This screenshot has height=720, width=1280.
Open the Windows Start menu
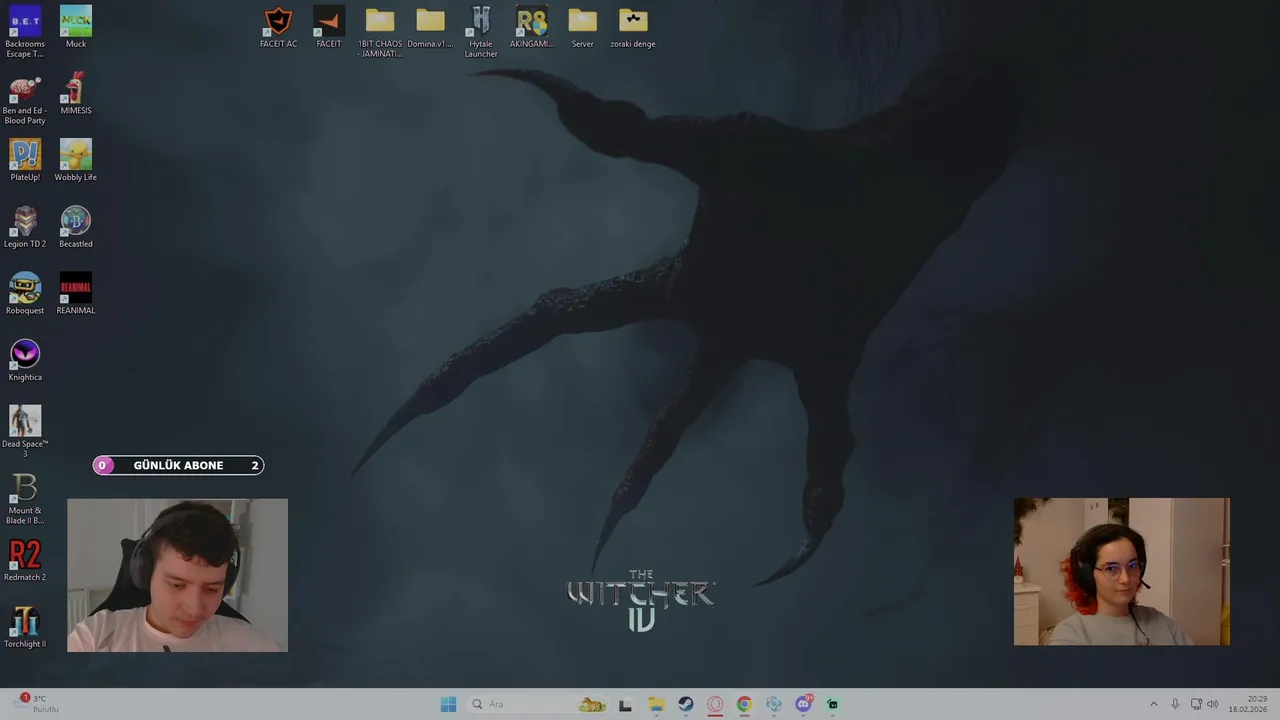pyautogui.click(x=448, y=704)
